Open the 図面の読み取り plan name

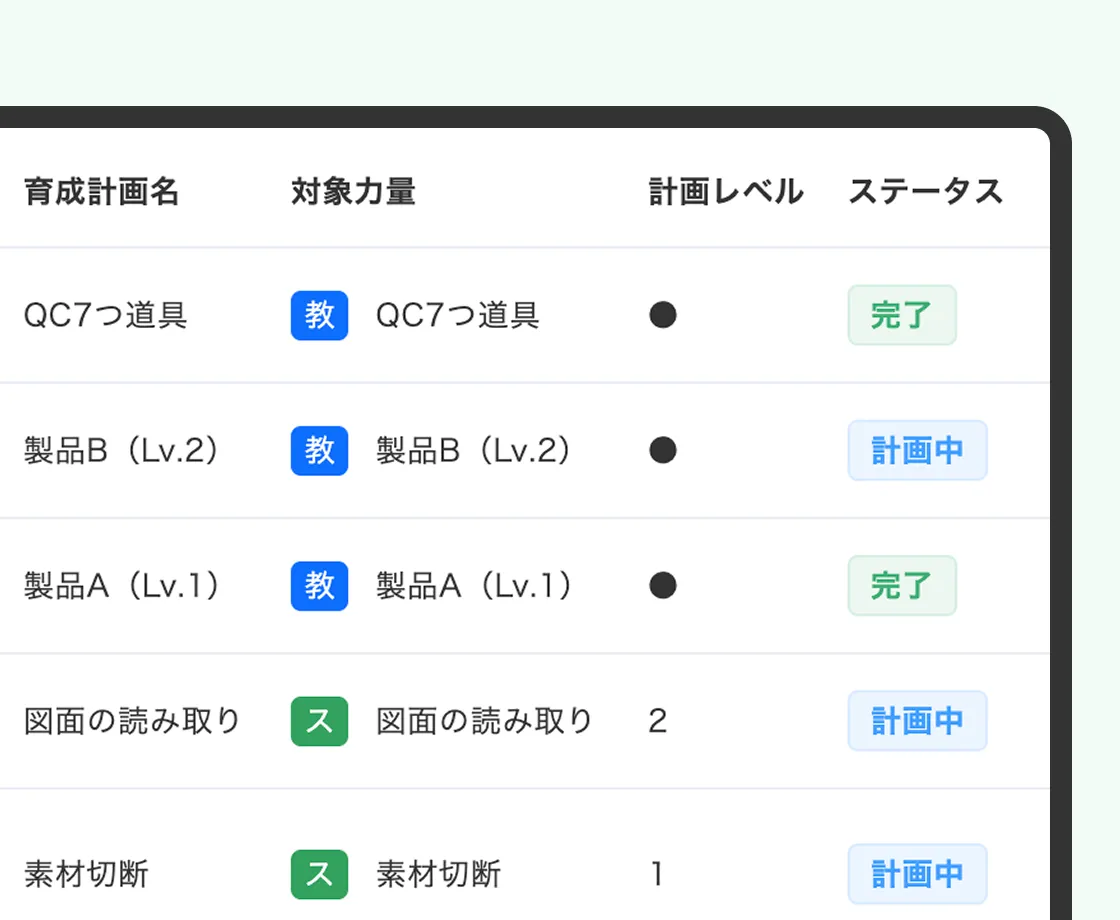[132, 721]
